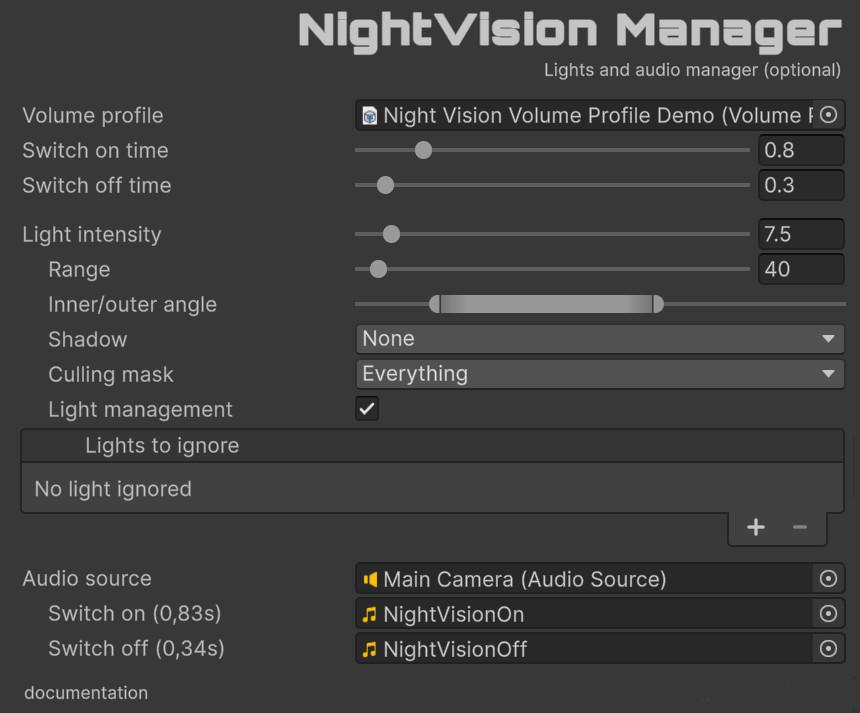Click the Light intensity slider handle

(391, 235)
